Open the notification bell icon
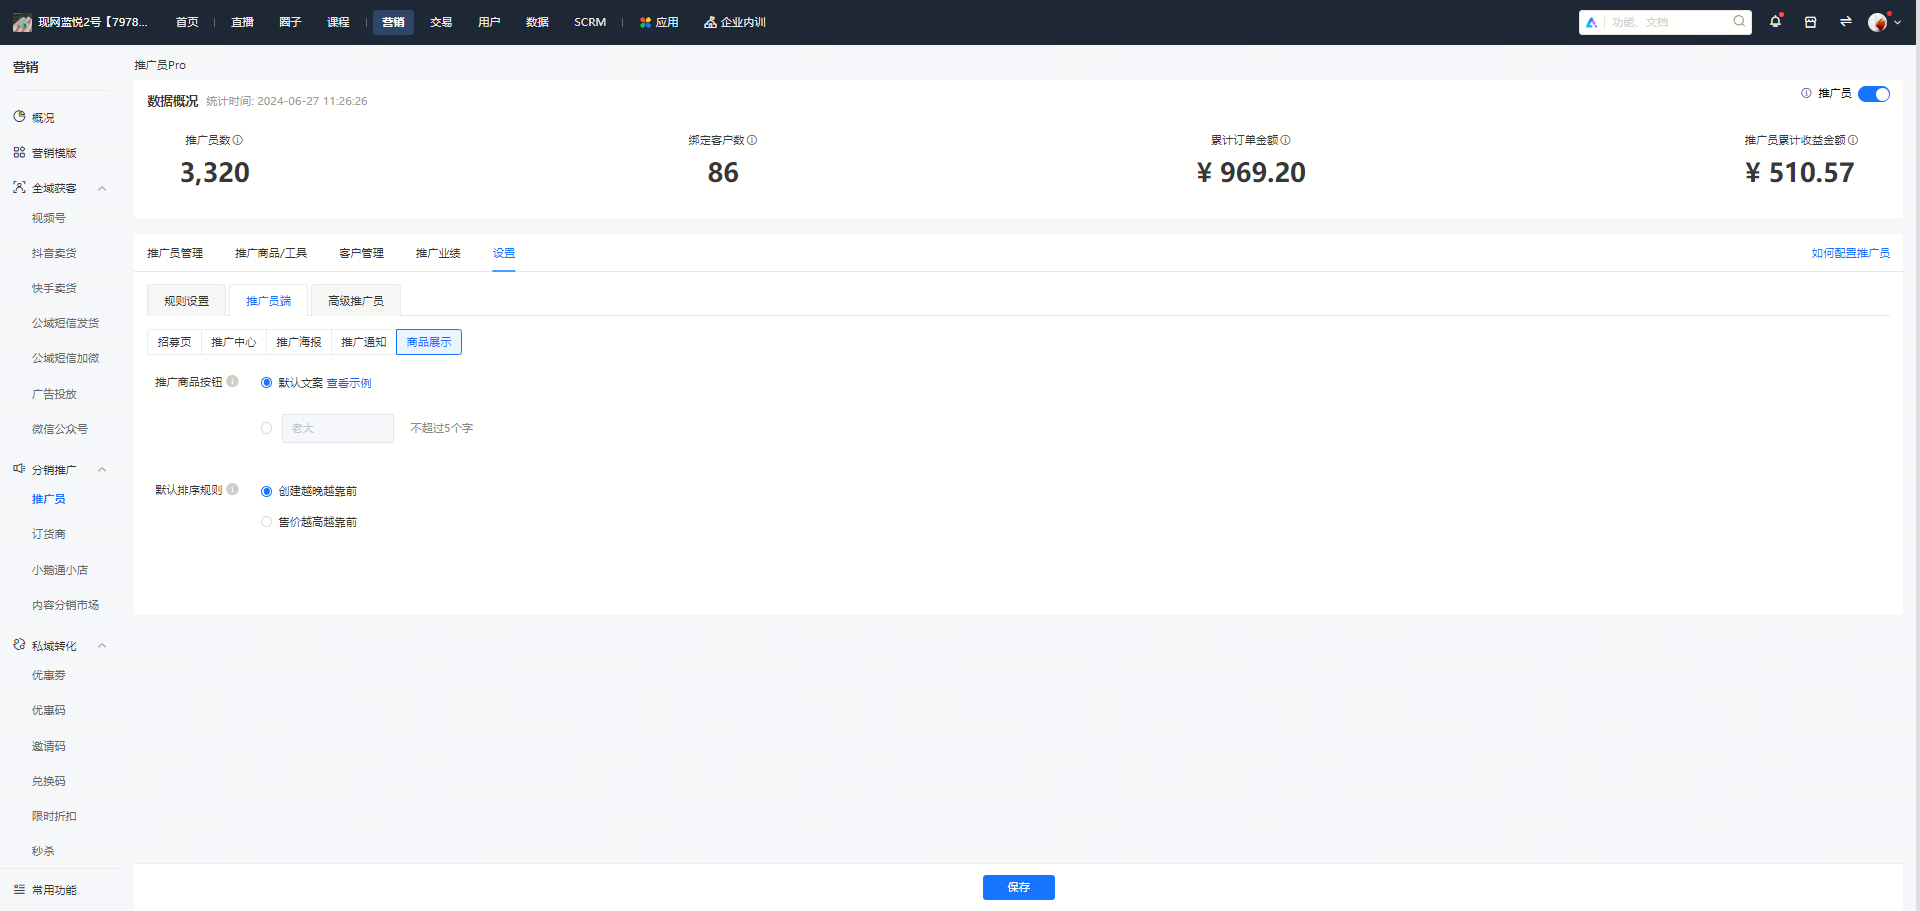This screenshot has height=911, width=1920. point(1775,21)
